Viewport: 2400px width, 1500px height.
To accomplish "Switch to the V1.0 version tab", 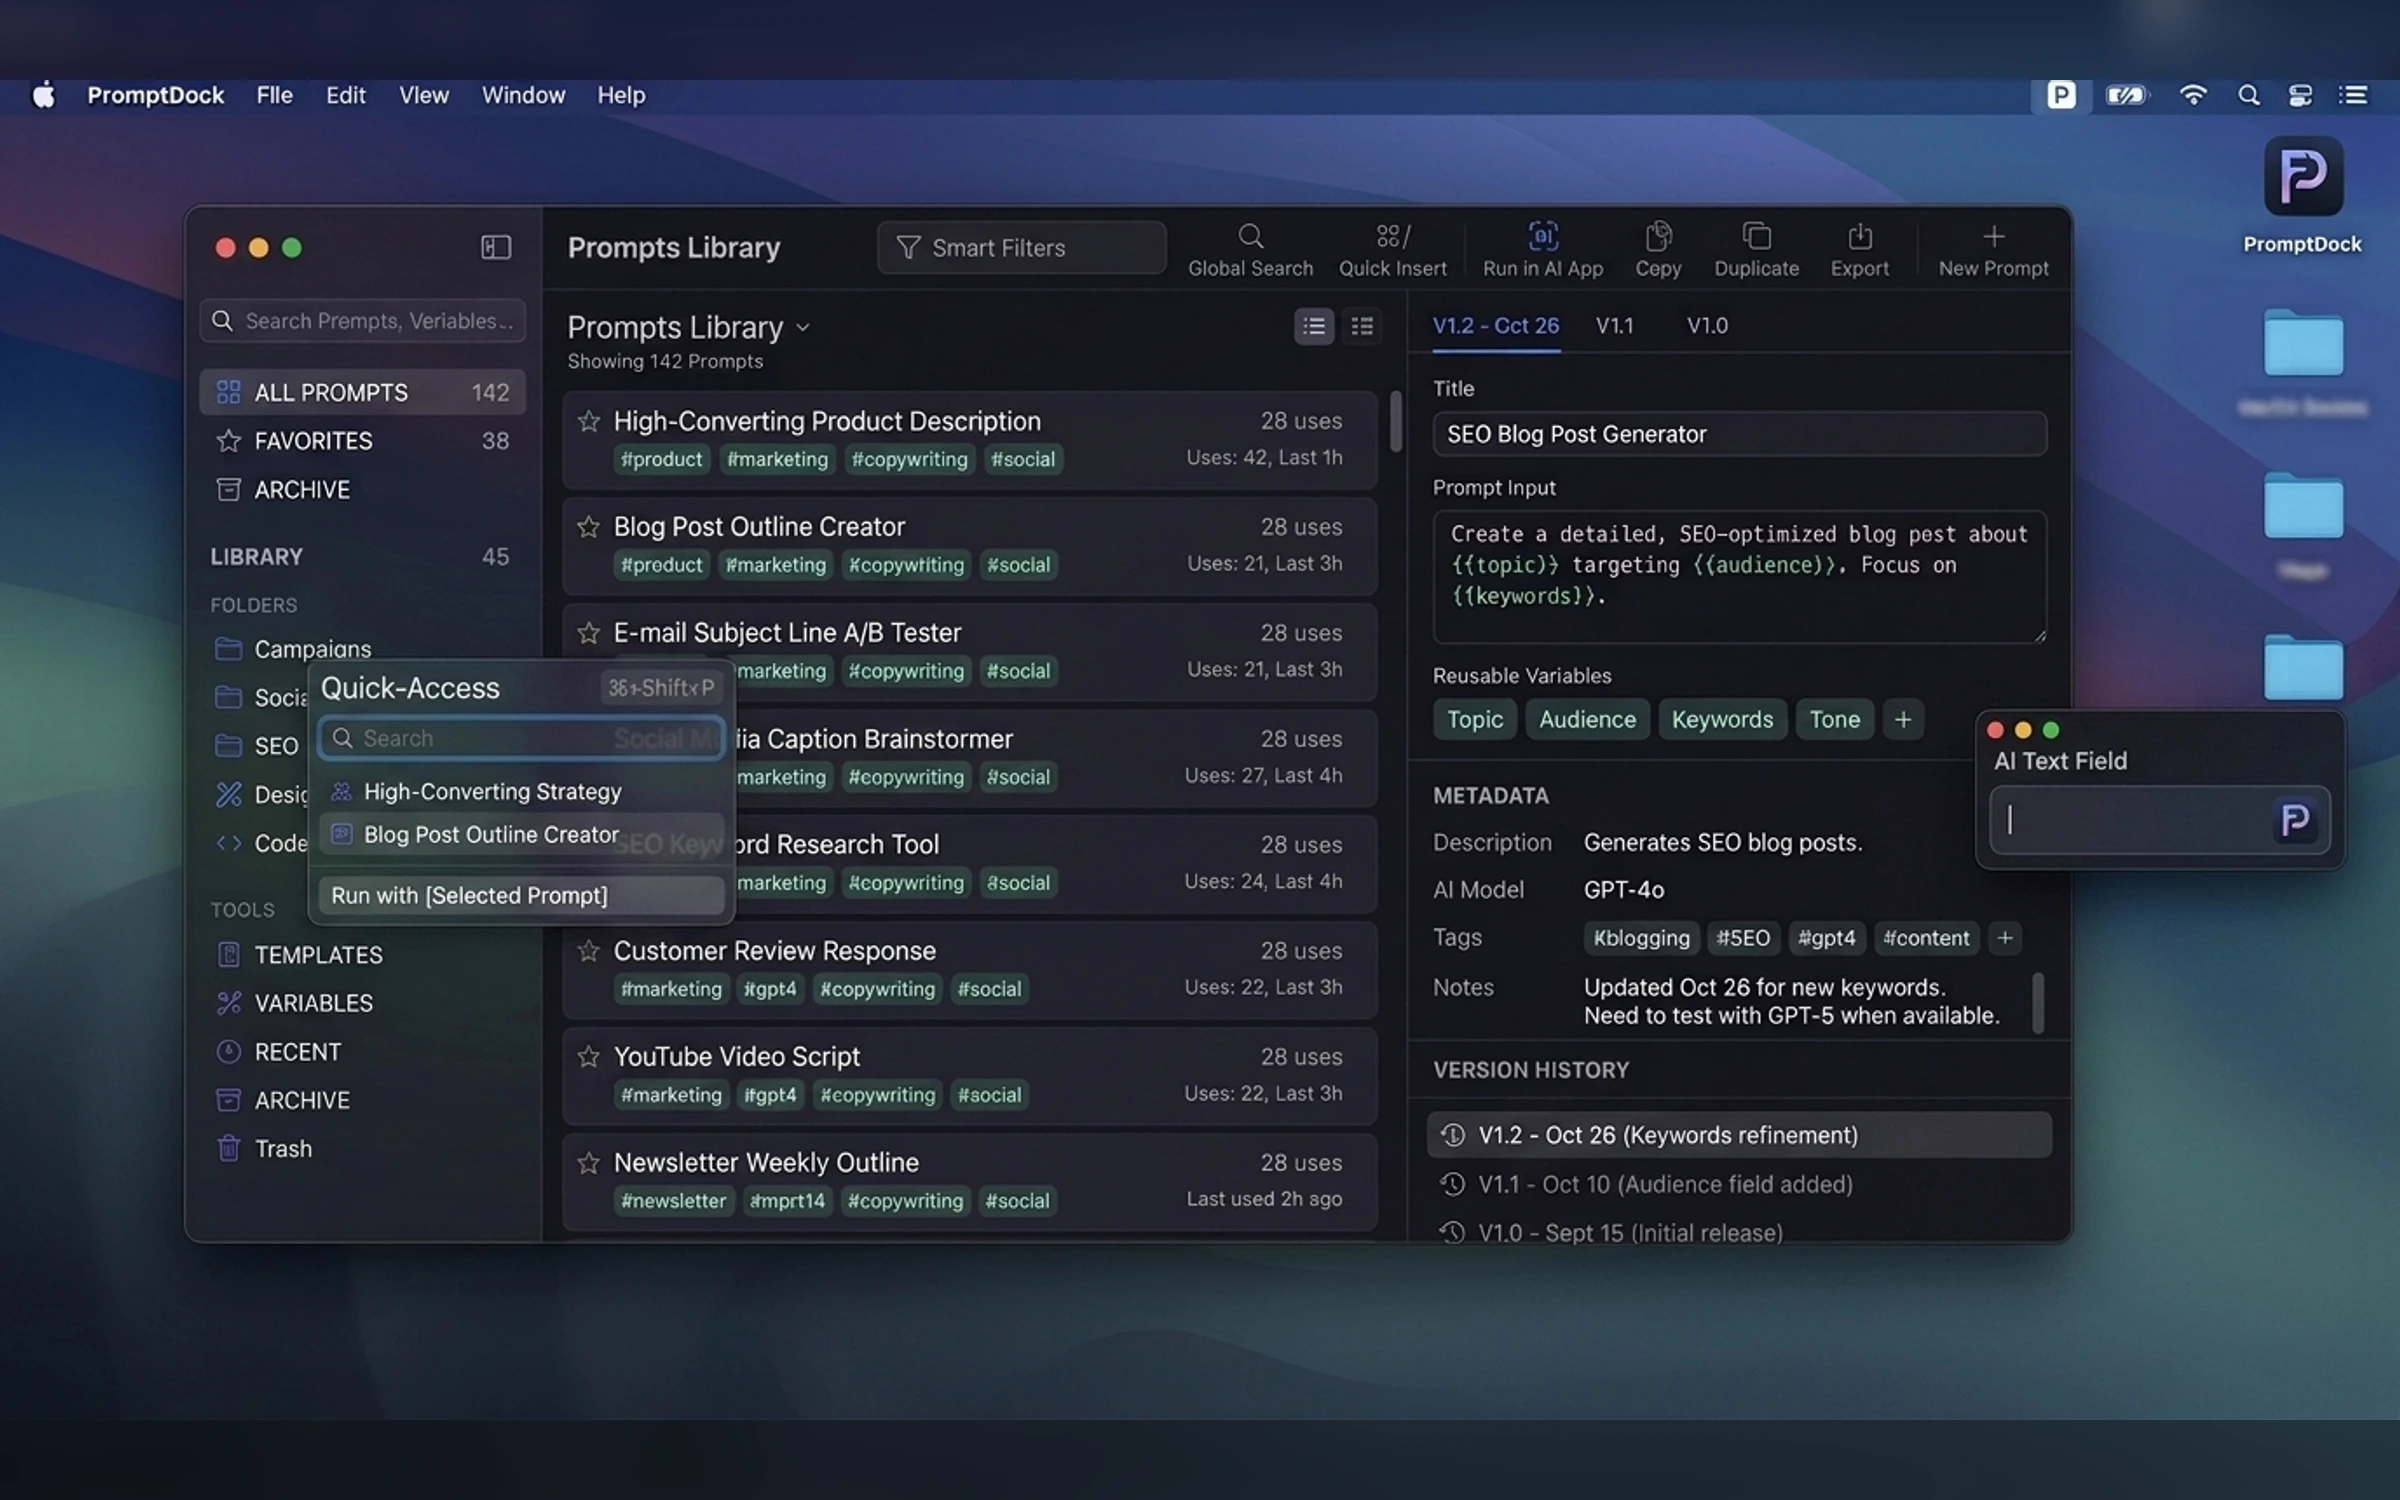I will point(1707,325).
